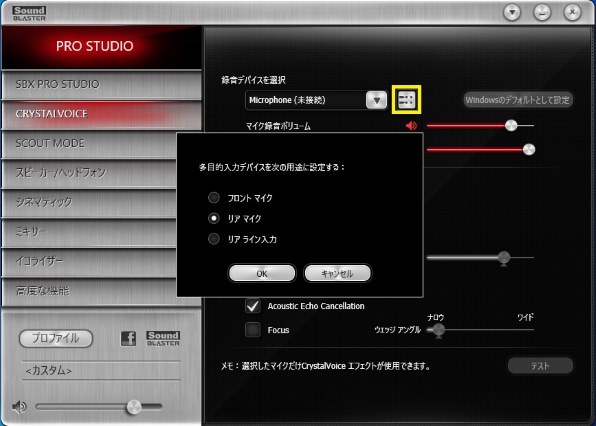
Task: Open the SCOUT MODE tab
Action: point(90,143)
